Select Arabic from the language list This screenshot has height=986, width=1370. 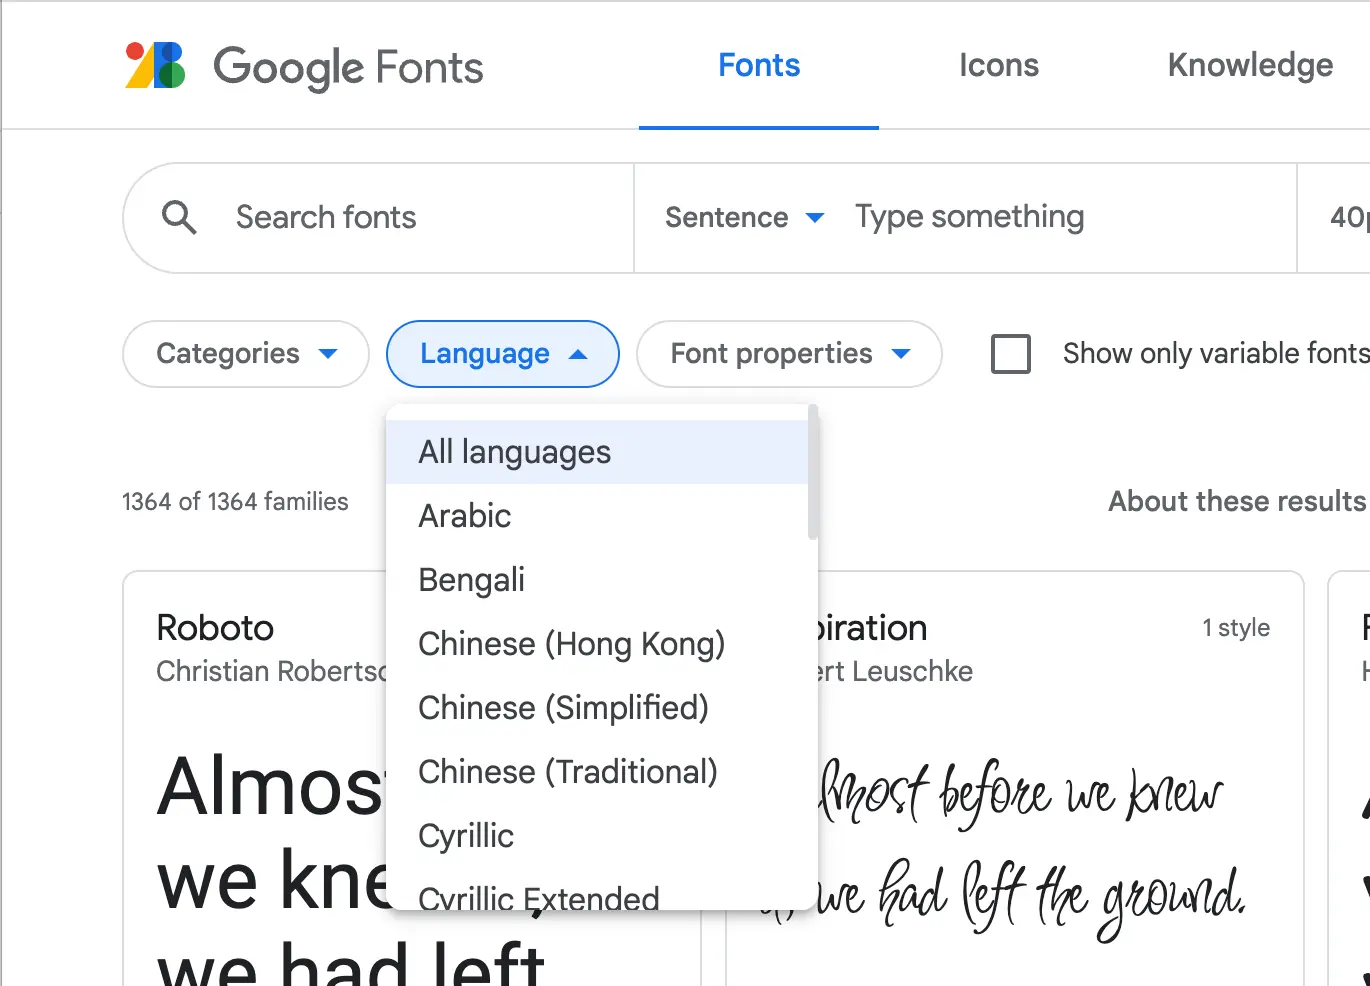point(464,516)
